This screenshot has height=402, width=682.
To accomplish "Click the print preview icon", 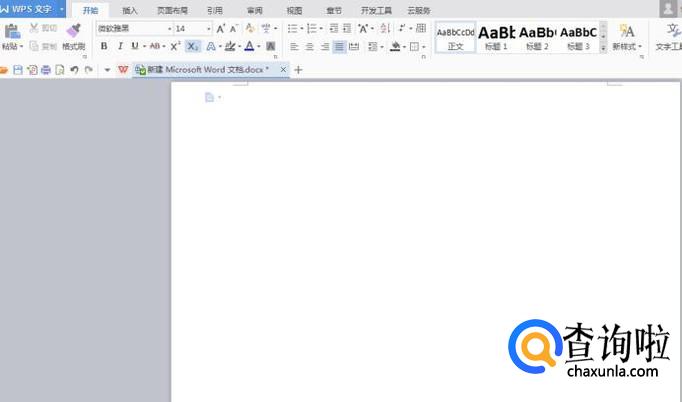I will [x=60, y=70].
